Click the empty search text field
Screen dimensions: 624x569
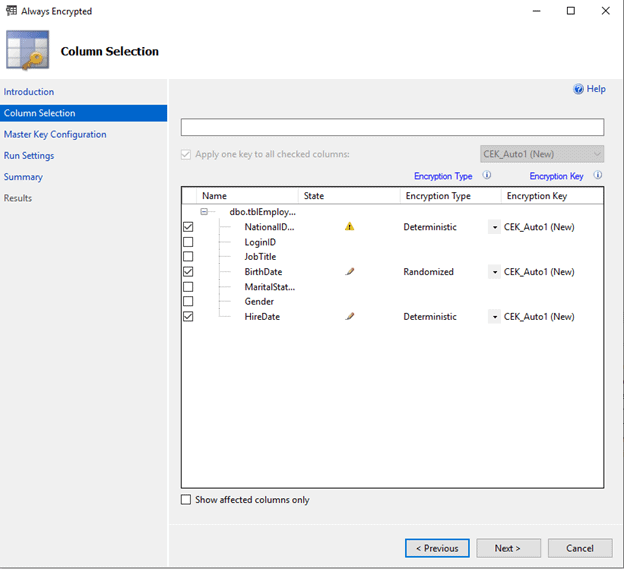[x=392, y=127]
